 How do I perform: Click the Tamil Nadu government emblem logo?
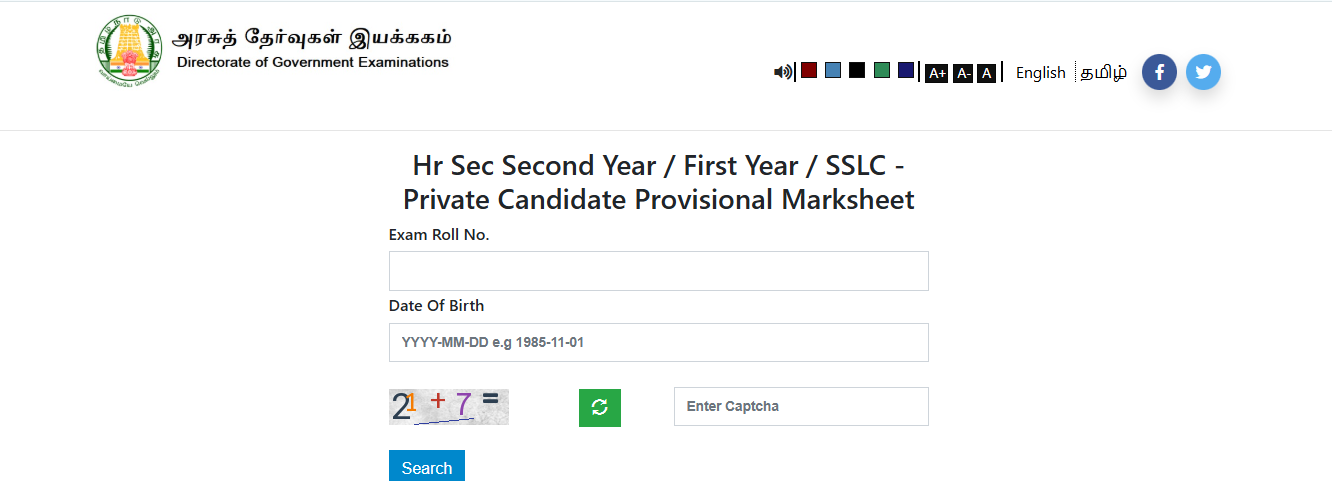[x=129, y=52]
